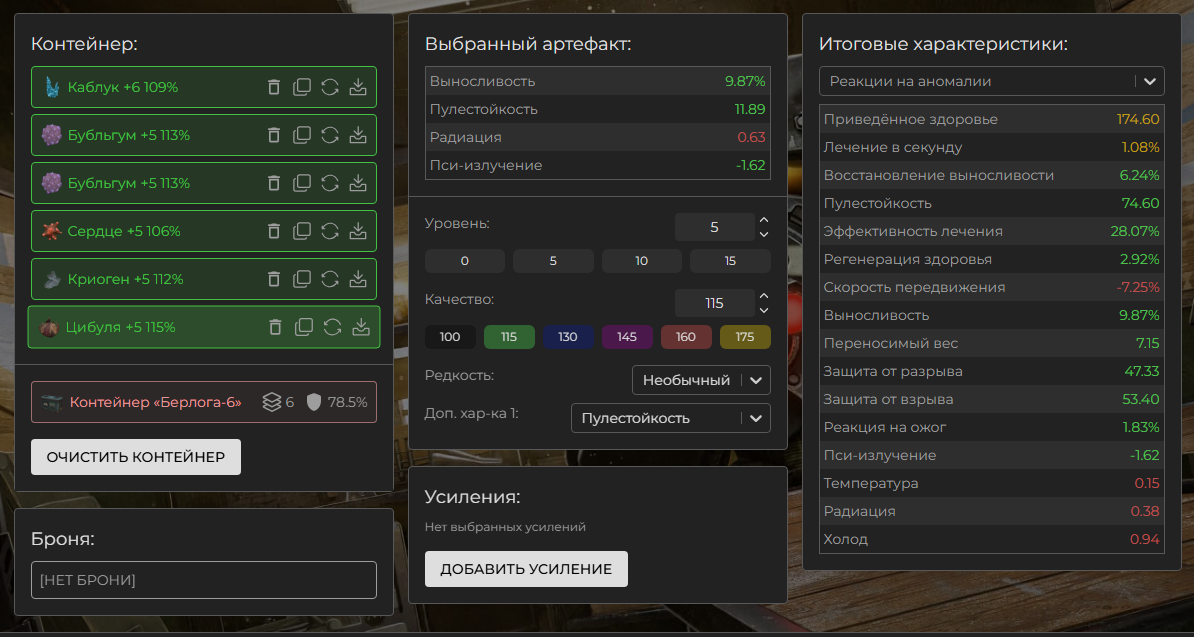Choose the purple 145 quality swatch
1194x637 pixels.
coord(627,337)
